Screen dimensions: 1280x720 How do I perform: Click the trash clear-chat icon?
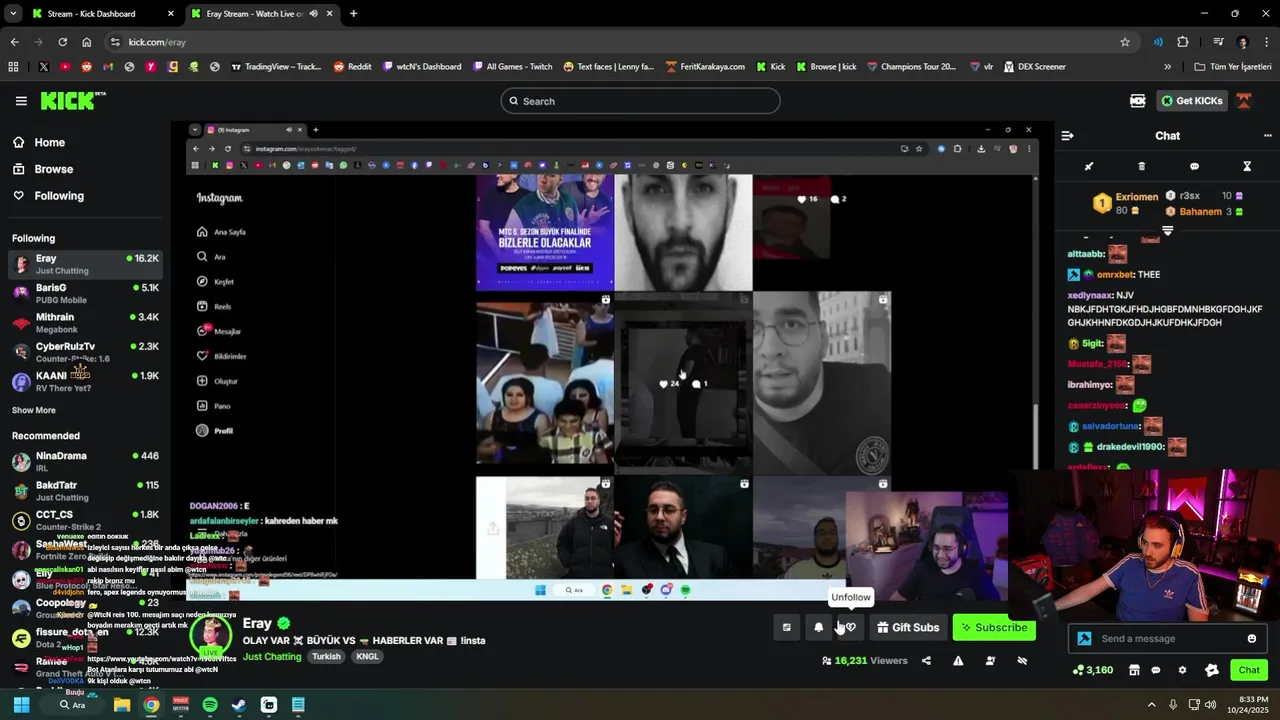click(x=1142, y=166)
